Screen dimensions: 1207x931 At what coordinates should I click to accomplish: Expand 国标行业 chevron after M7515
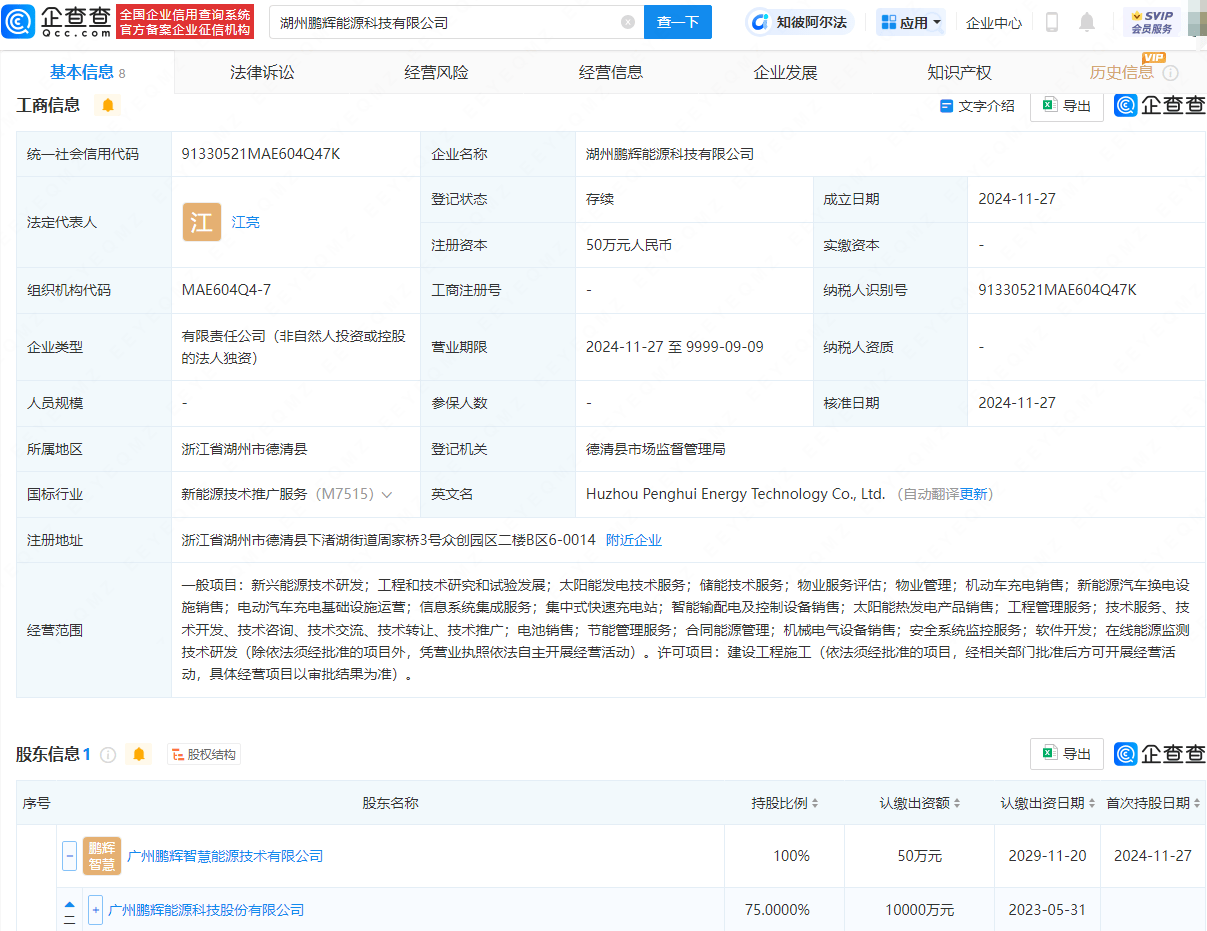point(387,494)
